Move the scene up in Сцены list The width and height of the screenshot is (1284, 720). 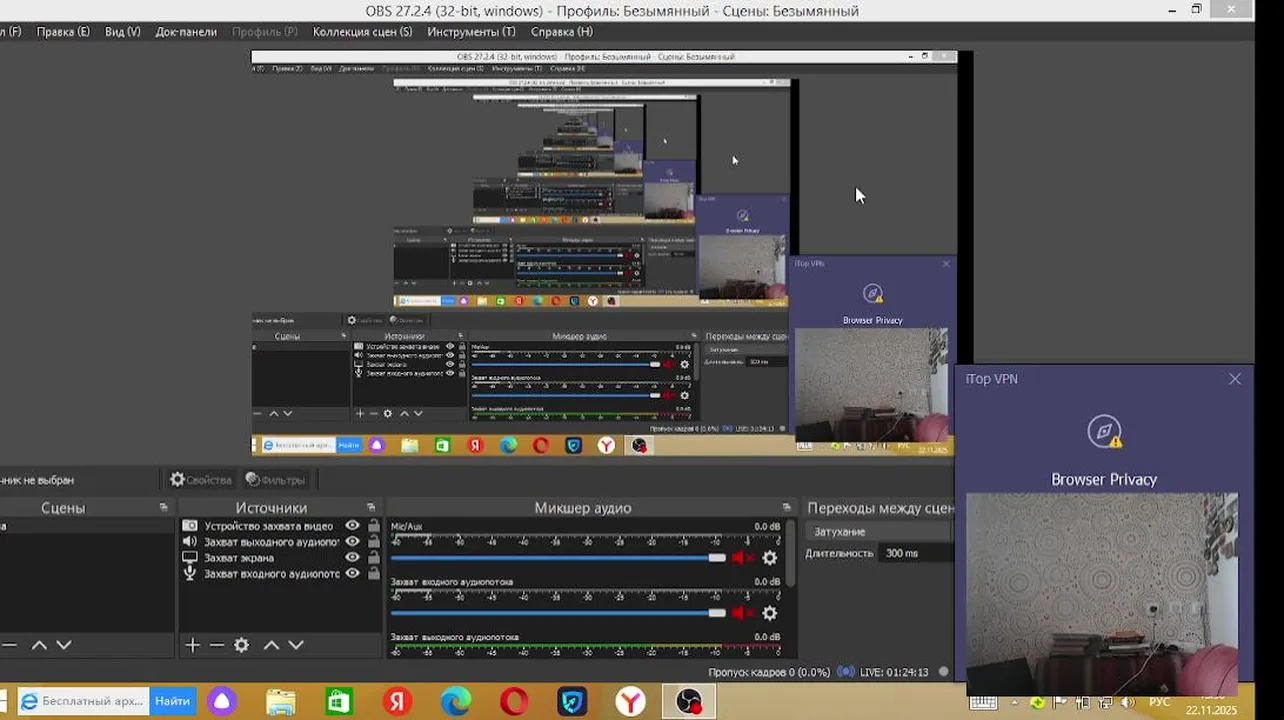(x=39, y=645)
